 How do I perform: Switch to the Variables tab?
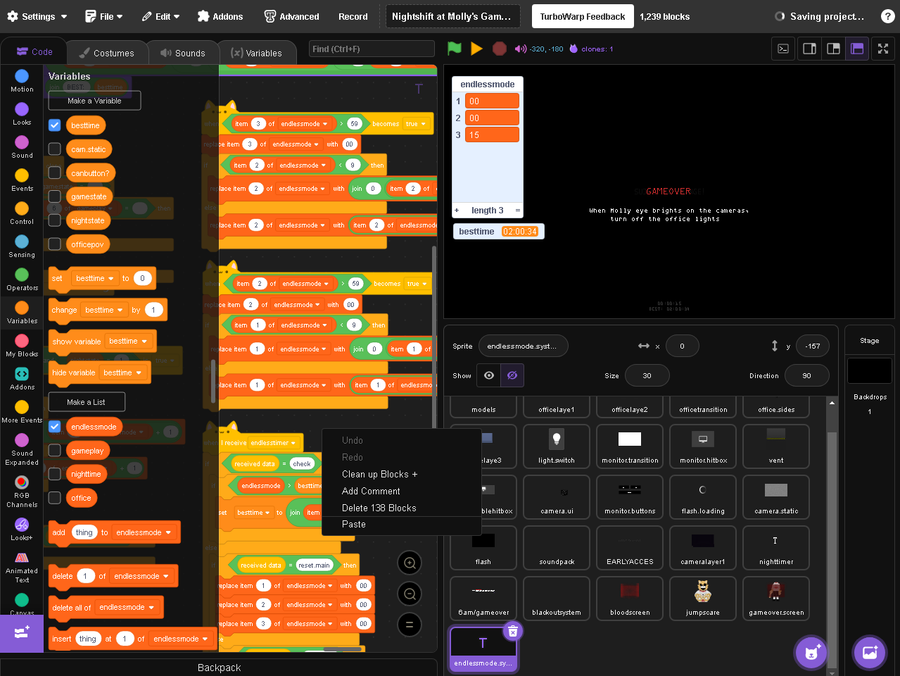click(257, 53)
